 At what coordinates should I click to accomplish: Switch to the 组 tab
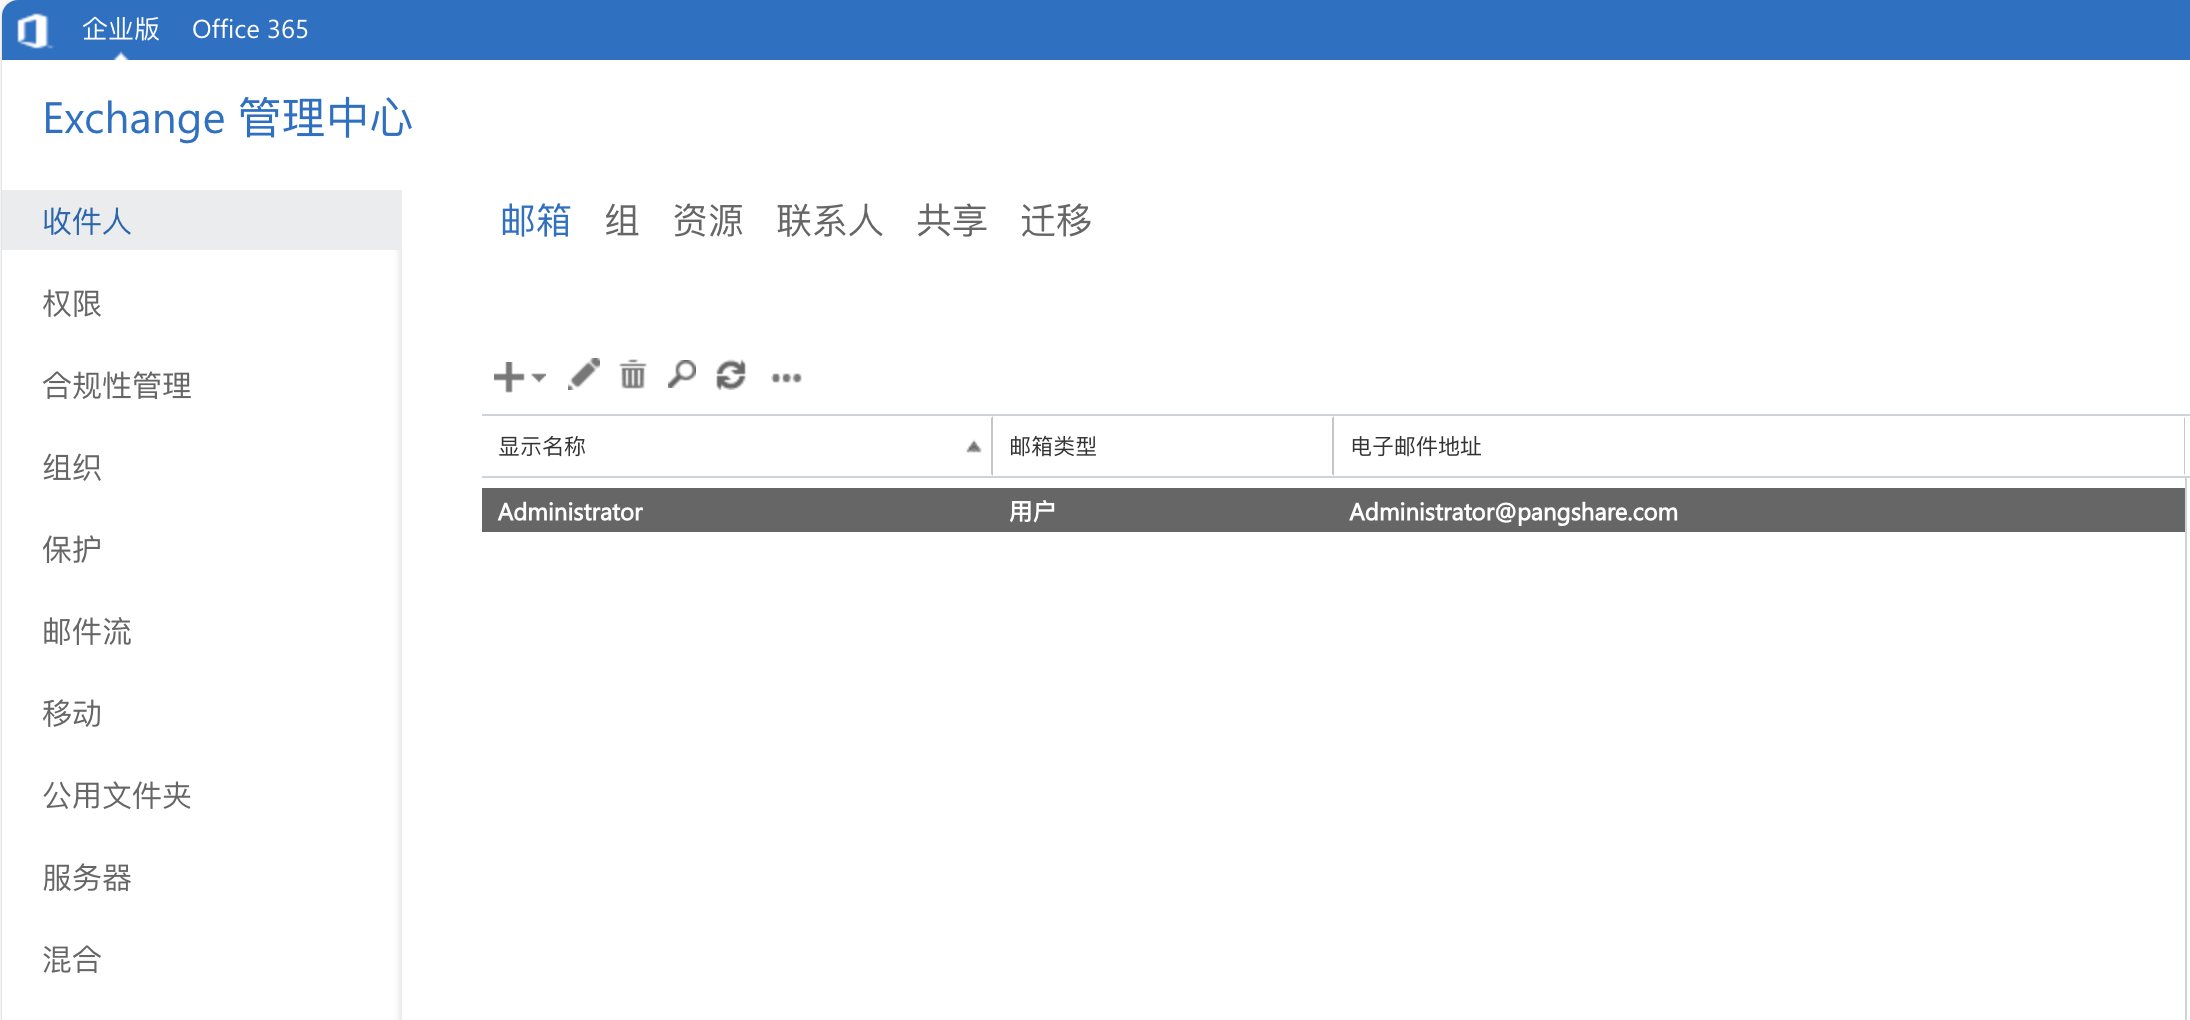tap(622, 221)
